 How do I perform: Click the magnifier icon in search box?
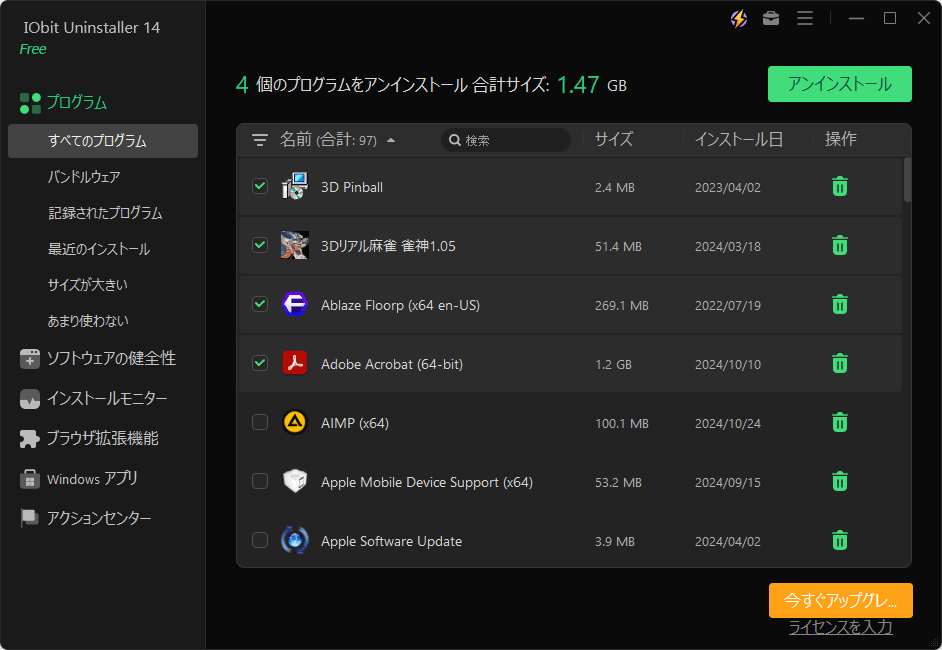click(455, 140)
